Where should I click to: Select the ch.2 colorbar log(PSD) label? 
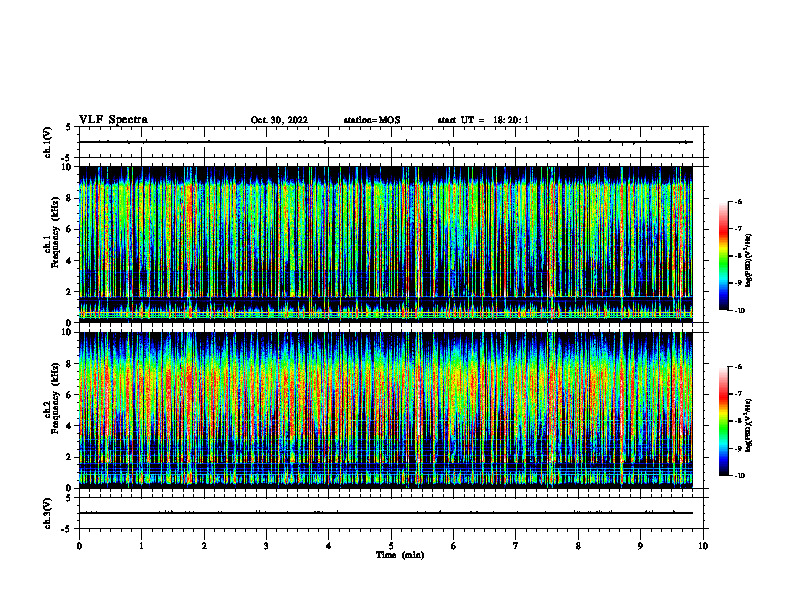(x=749, y=425)
